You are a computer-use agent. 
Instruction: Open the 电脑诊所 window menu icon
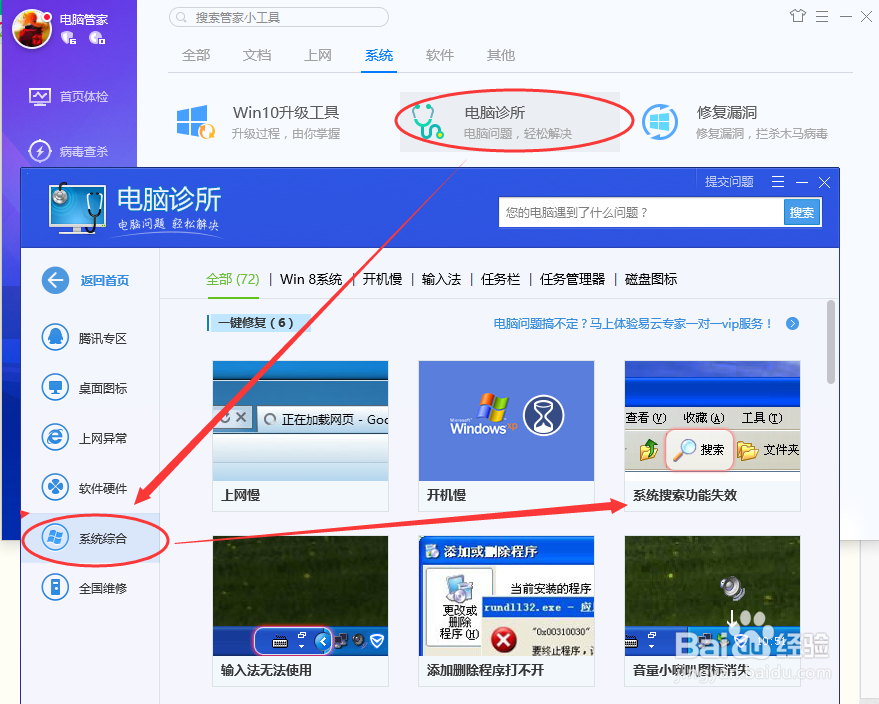[778, 182]
